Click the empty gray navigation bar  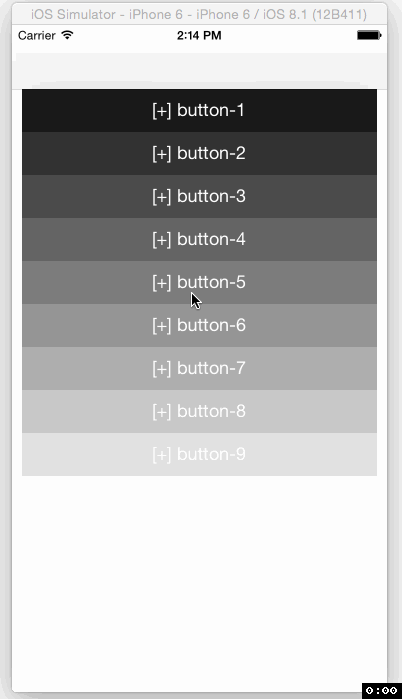point(201,70)
